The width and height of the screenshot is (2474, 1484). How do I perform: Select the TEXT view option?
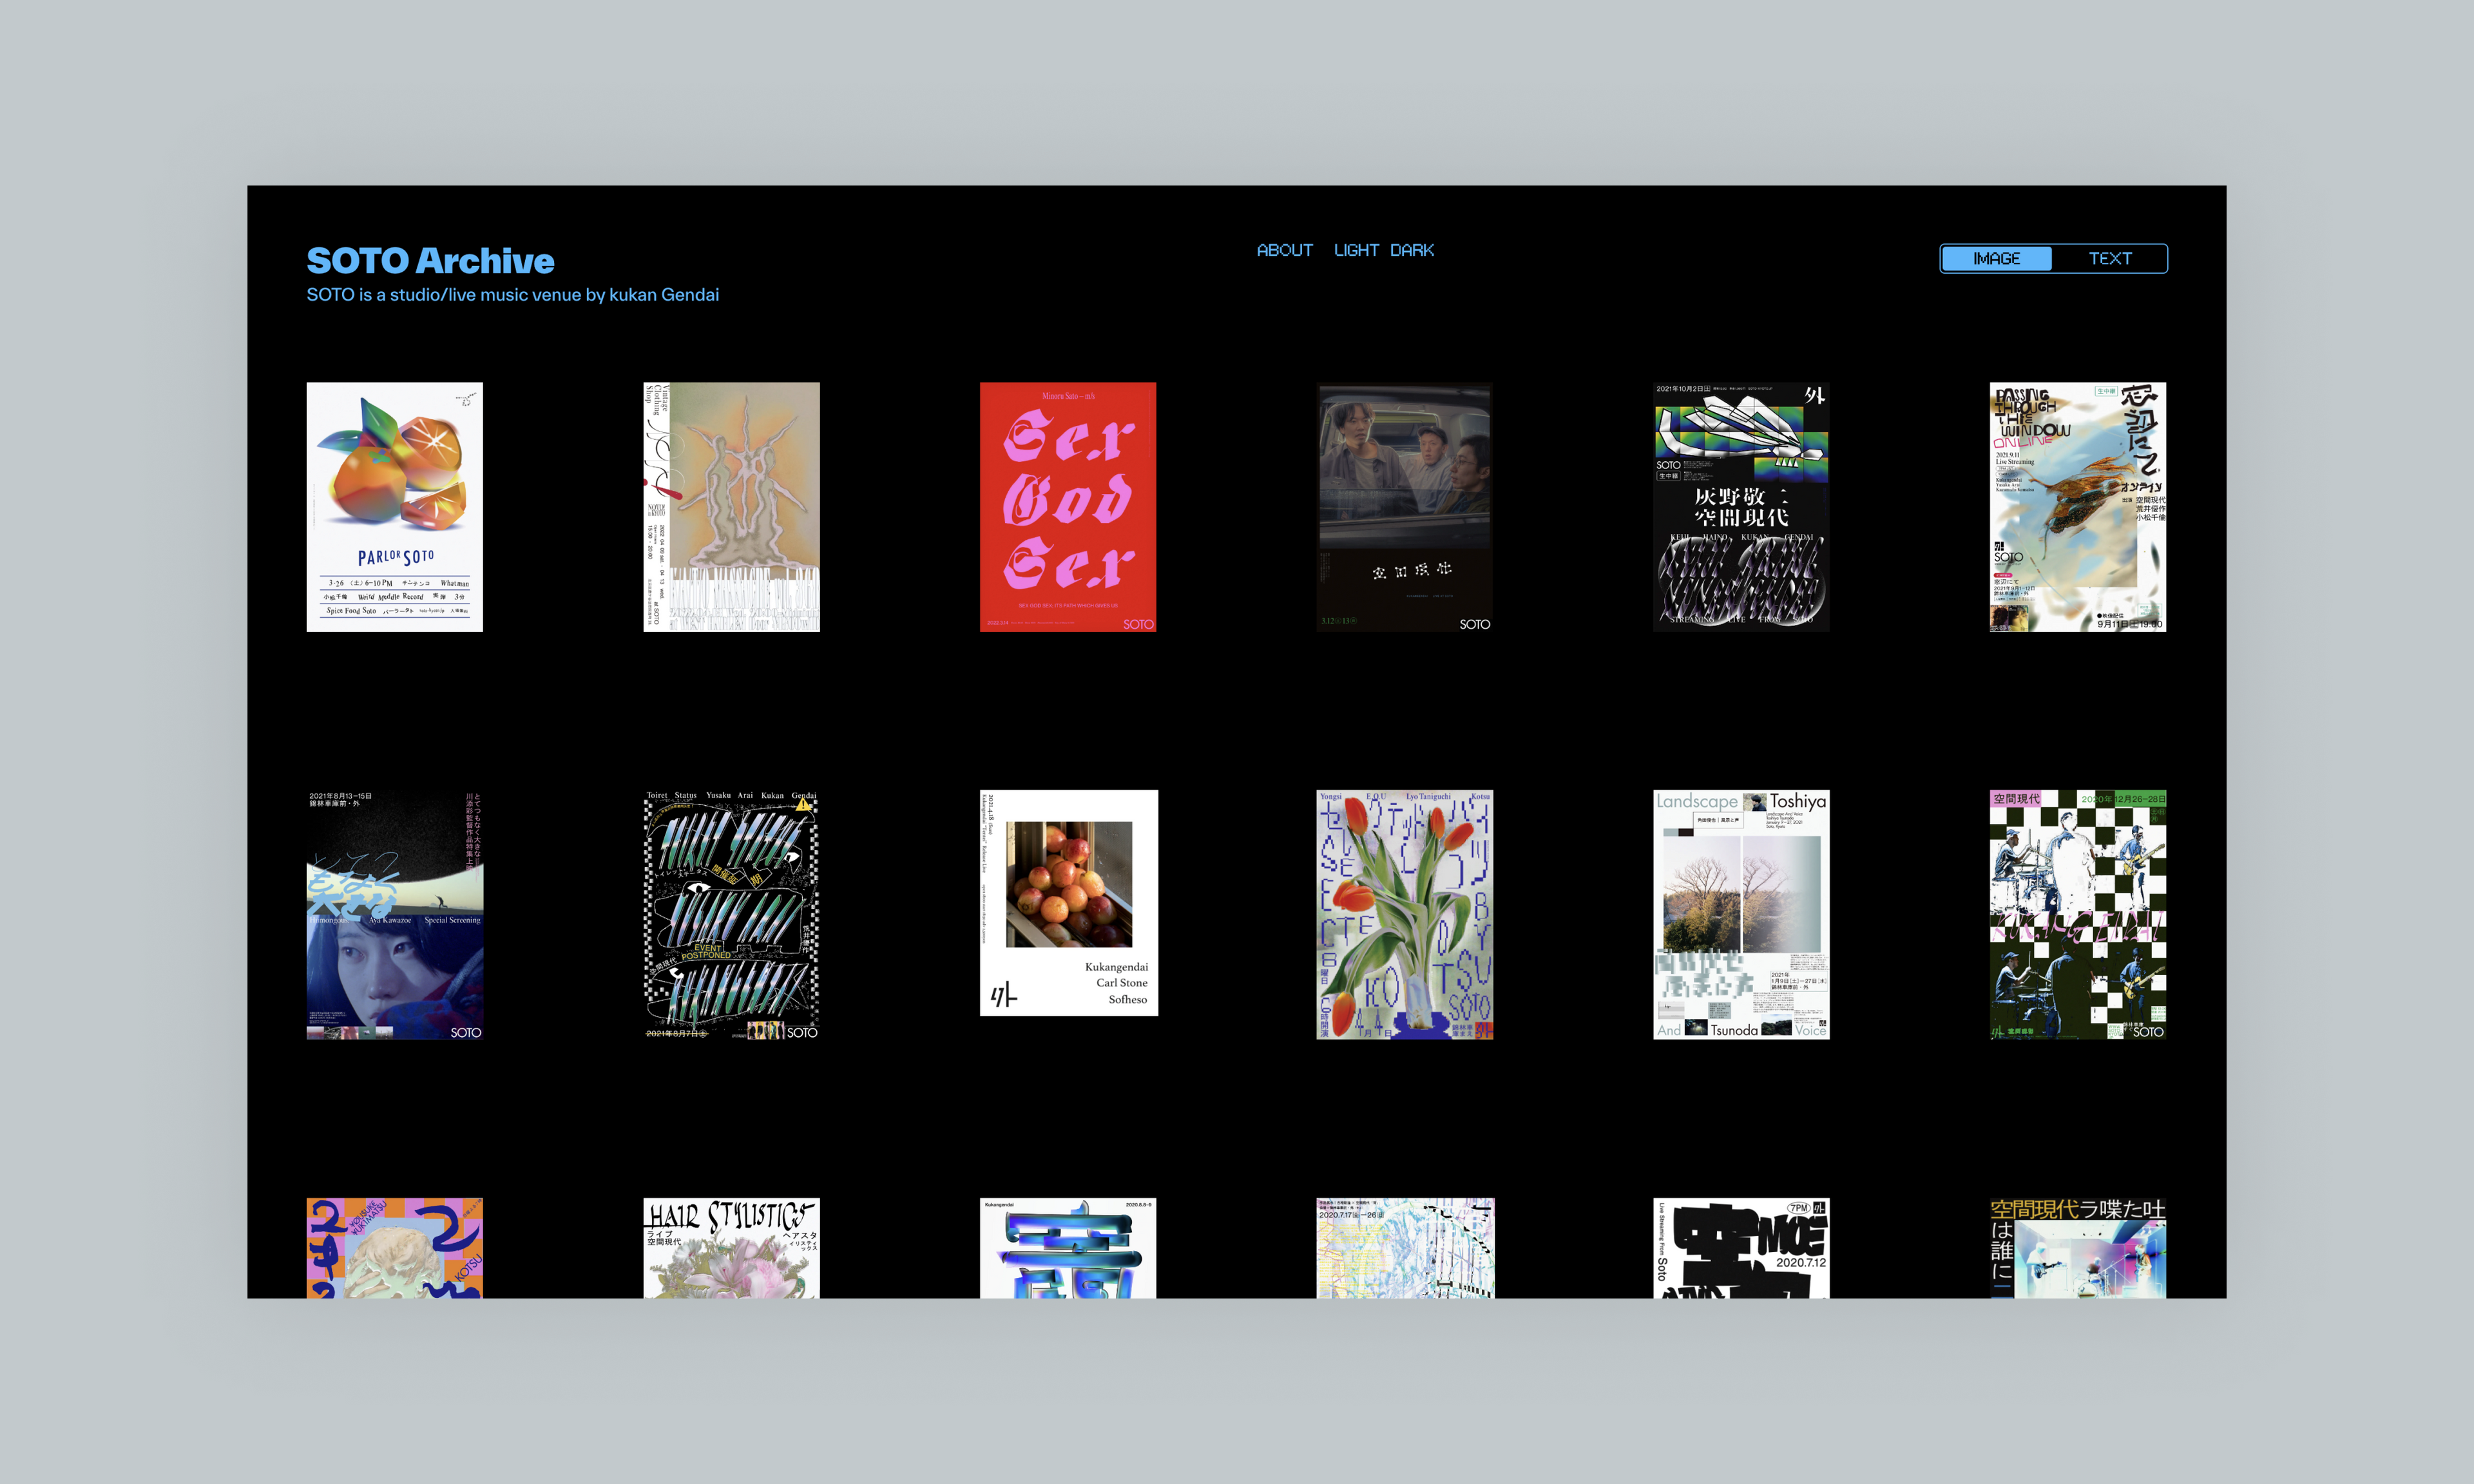pos(2110,258)
